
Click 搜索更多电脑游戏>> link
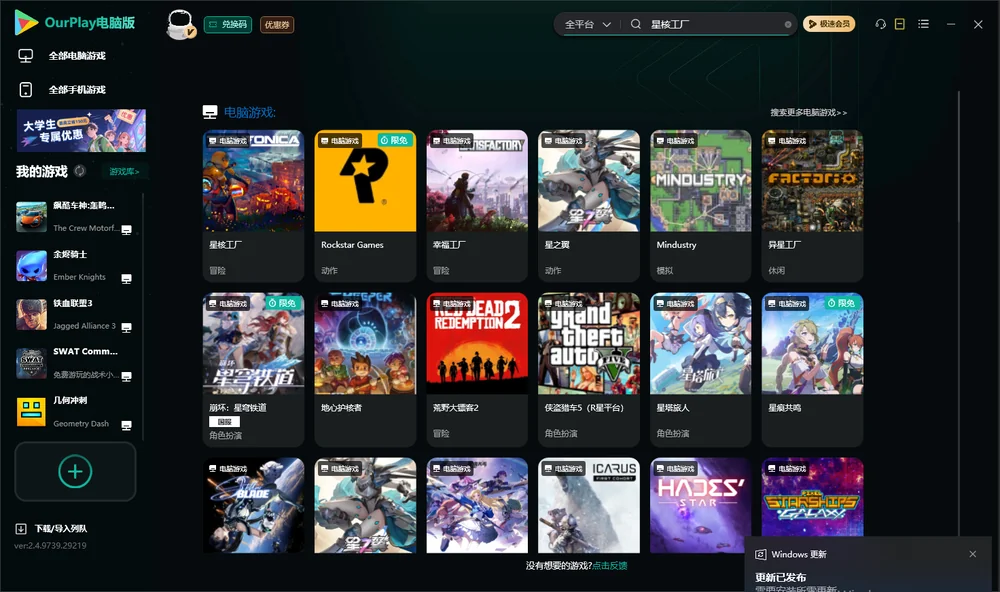point(809,112)
